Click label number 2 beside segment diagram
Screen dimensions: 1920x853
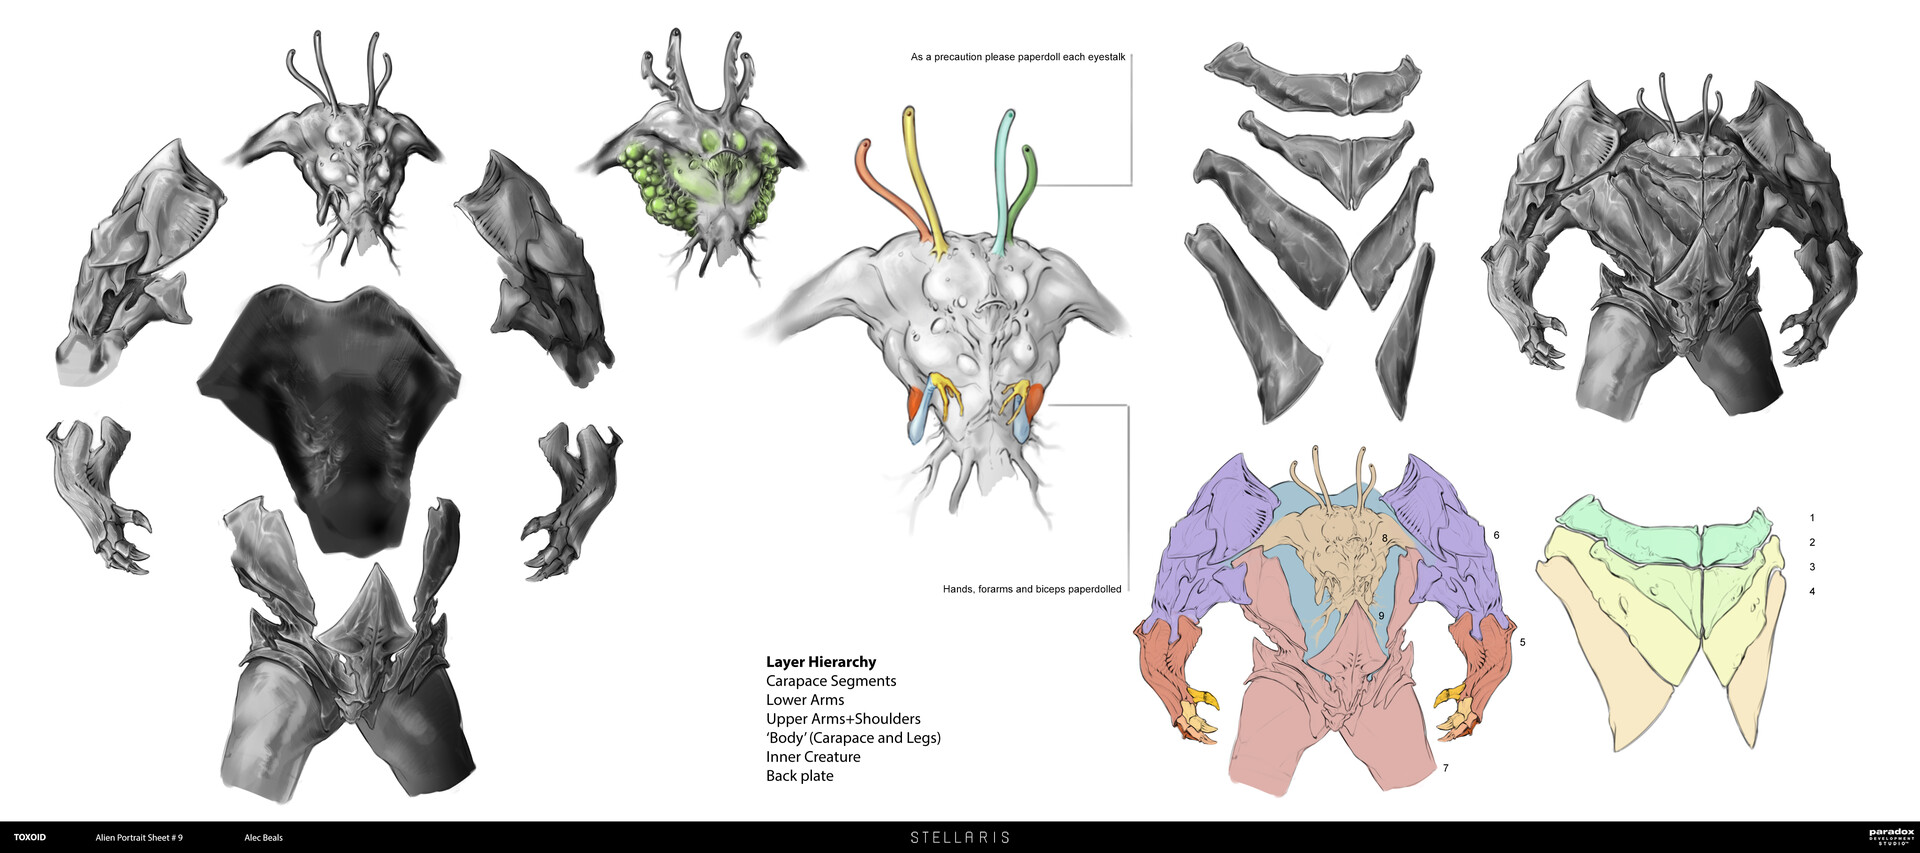1812,542
